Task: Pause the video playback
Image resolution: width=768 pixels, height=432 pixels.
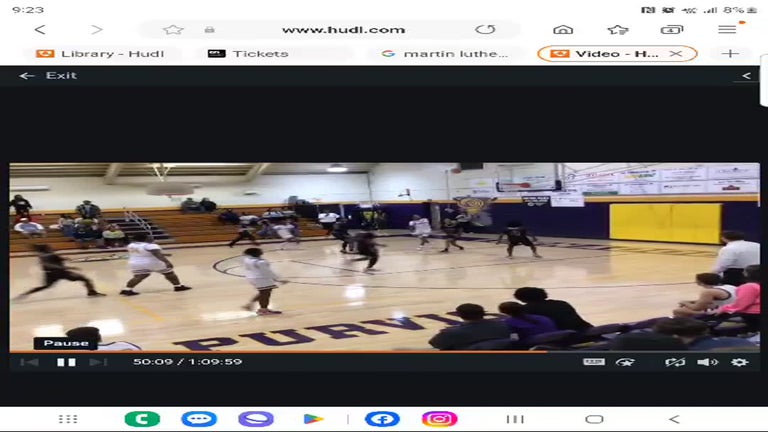Action: click(x=66, y=362)
